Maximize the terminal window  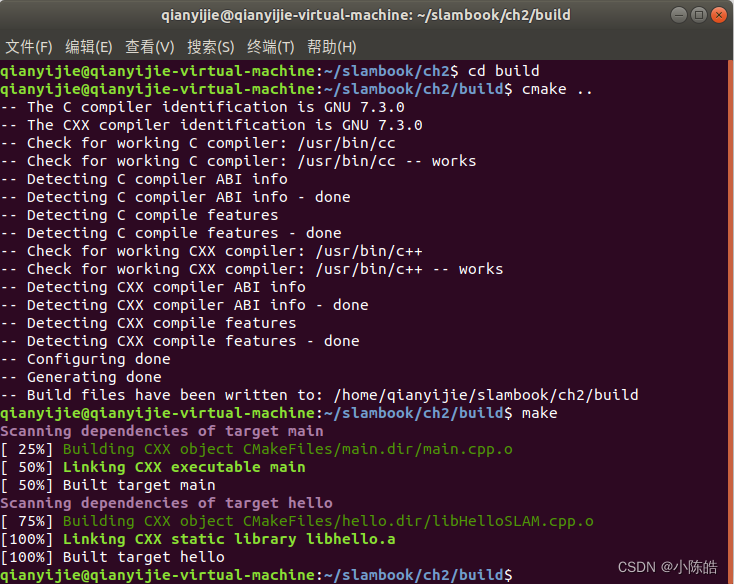pos(698,15)
